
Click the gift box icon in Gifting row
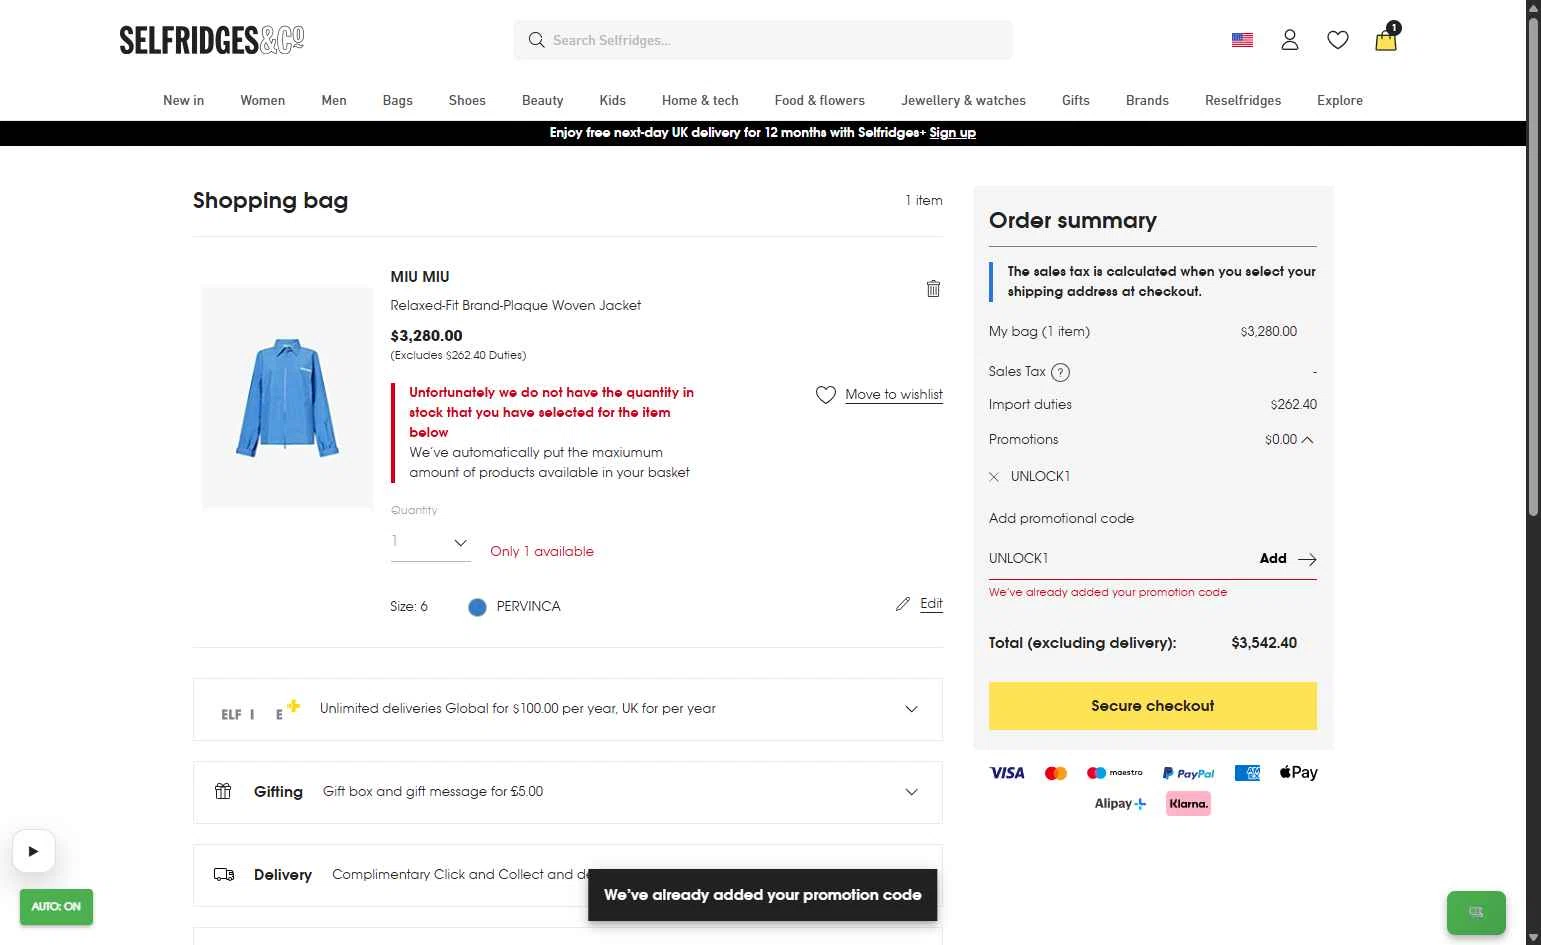(x=223, y=791)
